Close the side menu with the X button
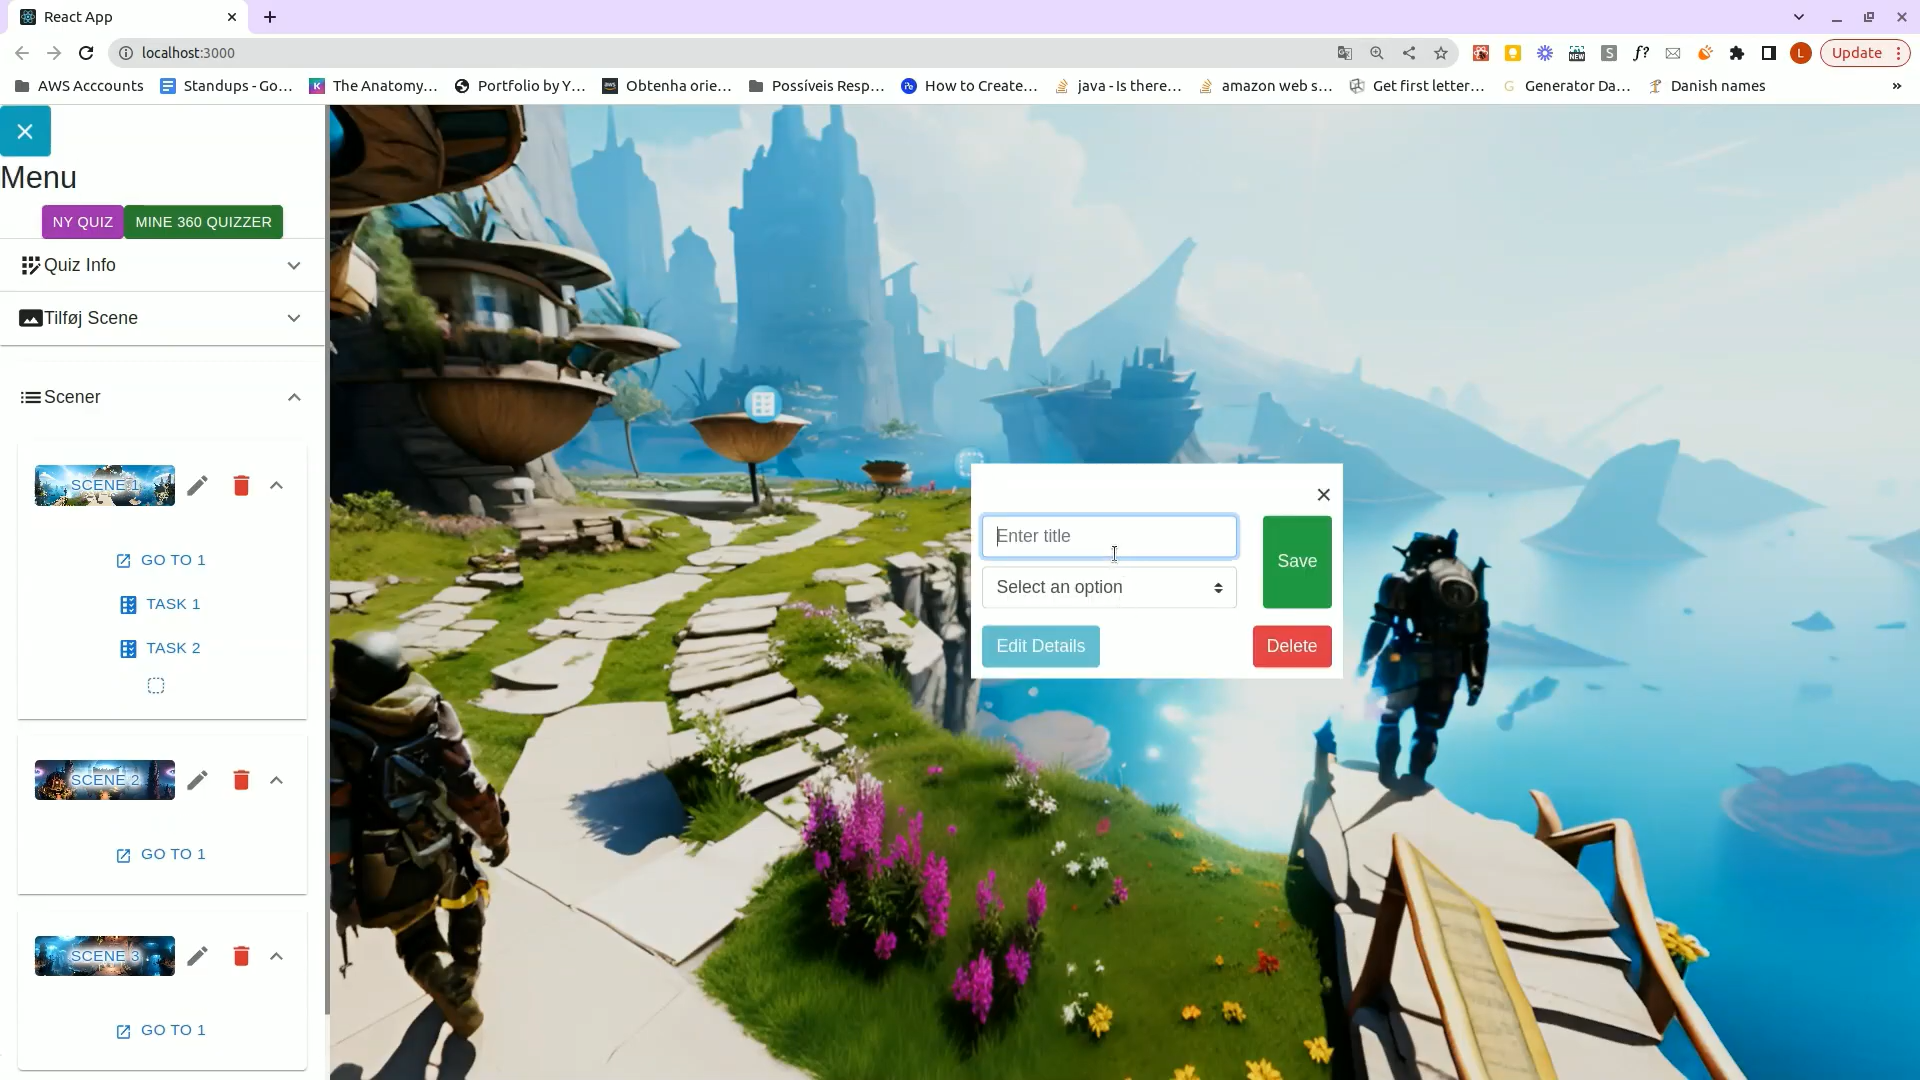 coord(25,131)
